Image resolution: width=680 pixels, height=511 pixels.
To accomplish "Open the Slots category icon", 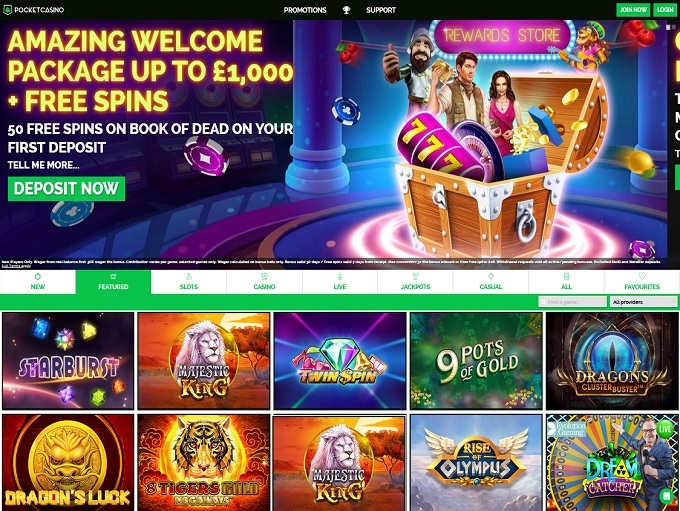I will pos(189,276).
